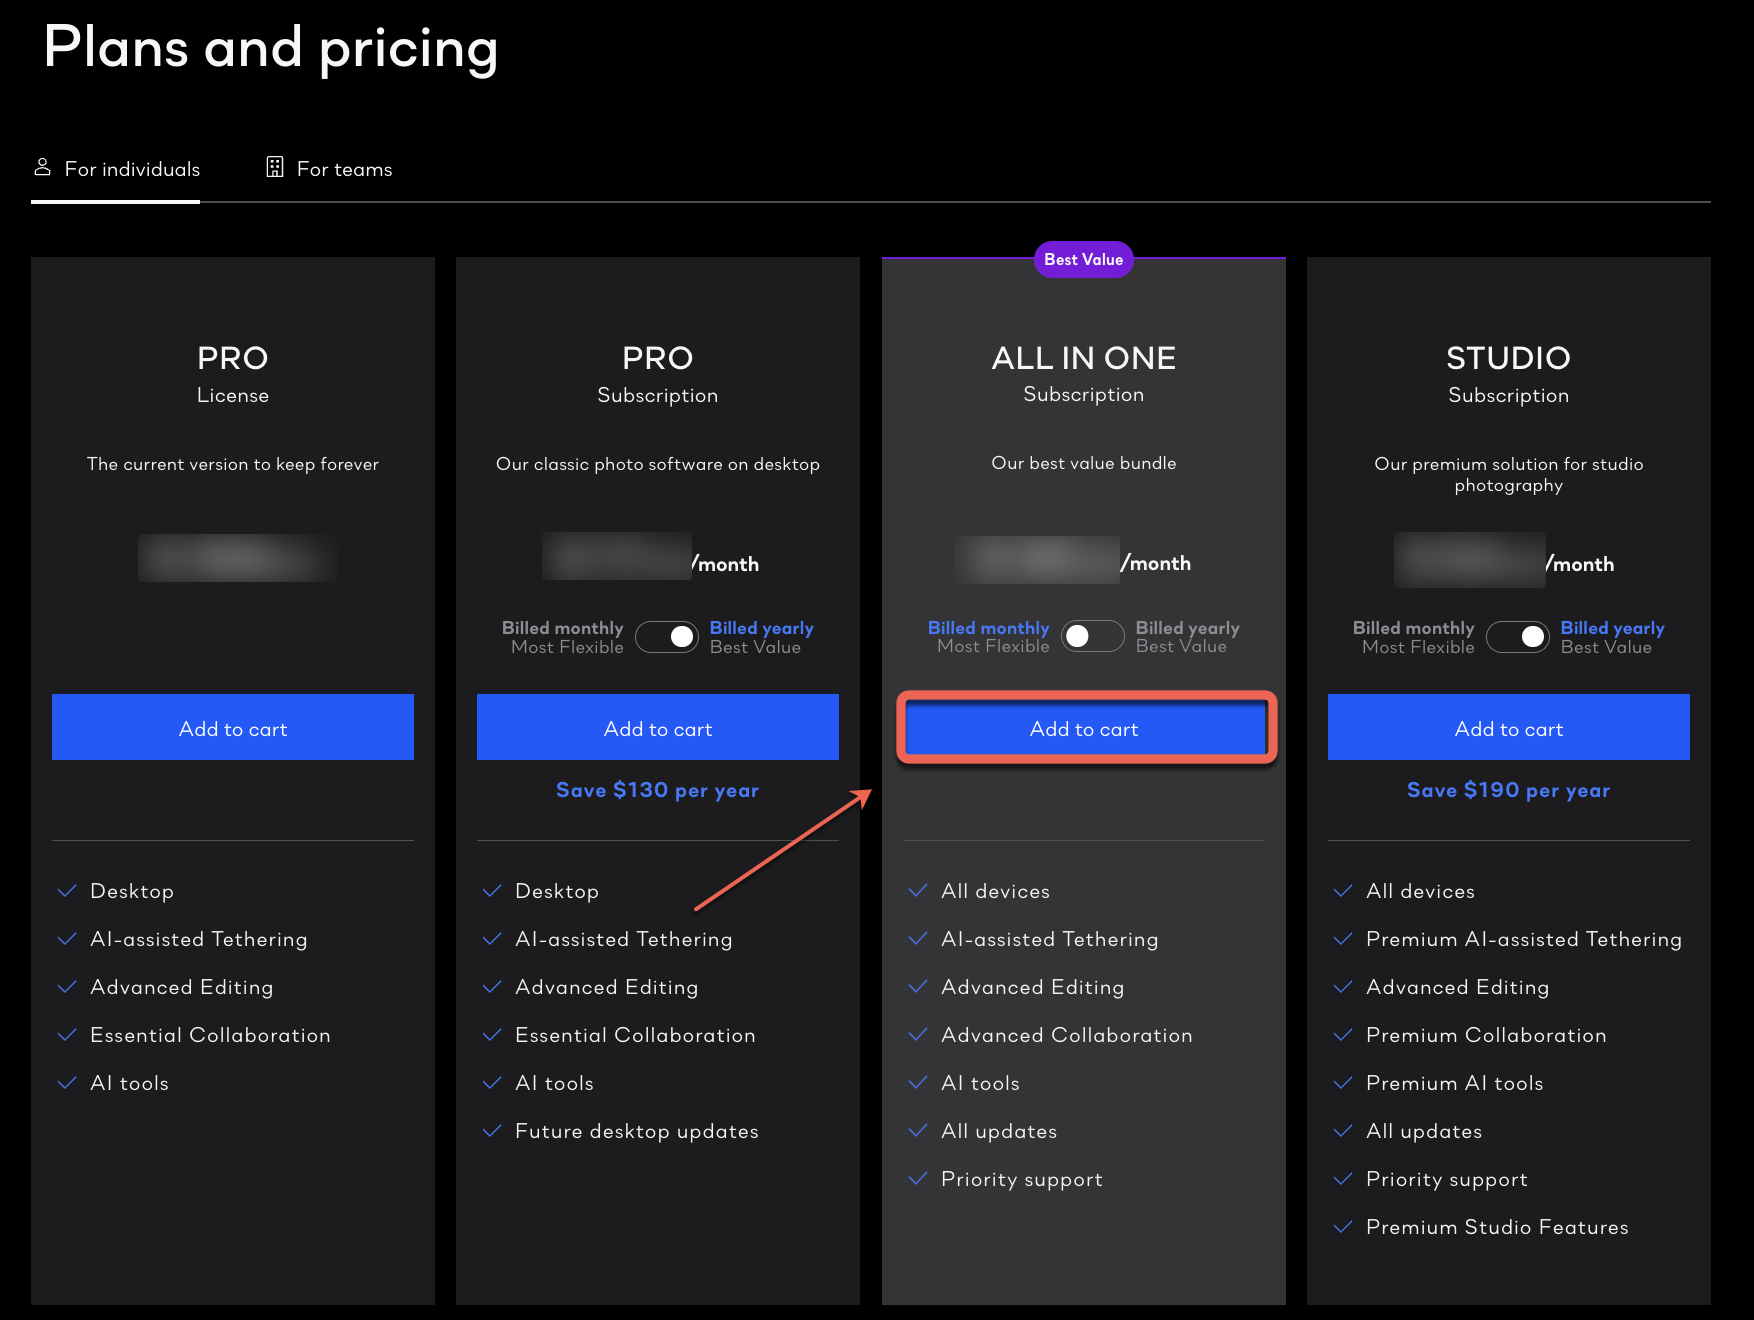This screenshot has height=1320, width=1754.
Task: Click the checkmark beside Premium Studio Features
Action: 1343,1227
